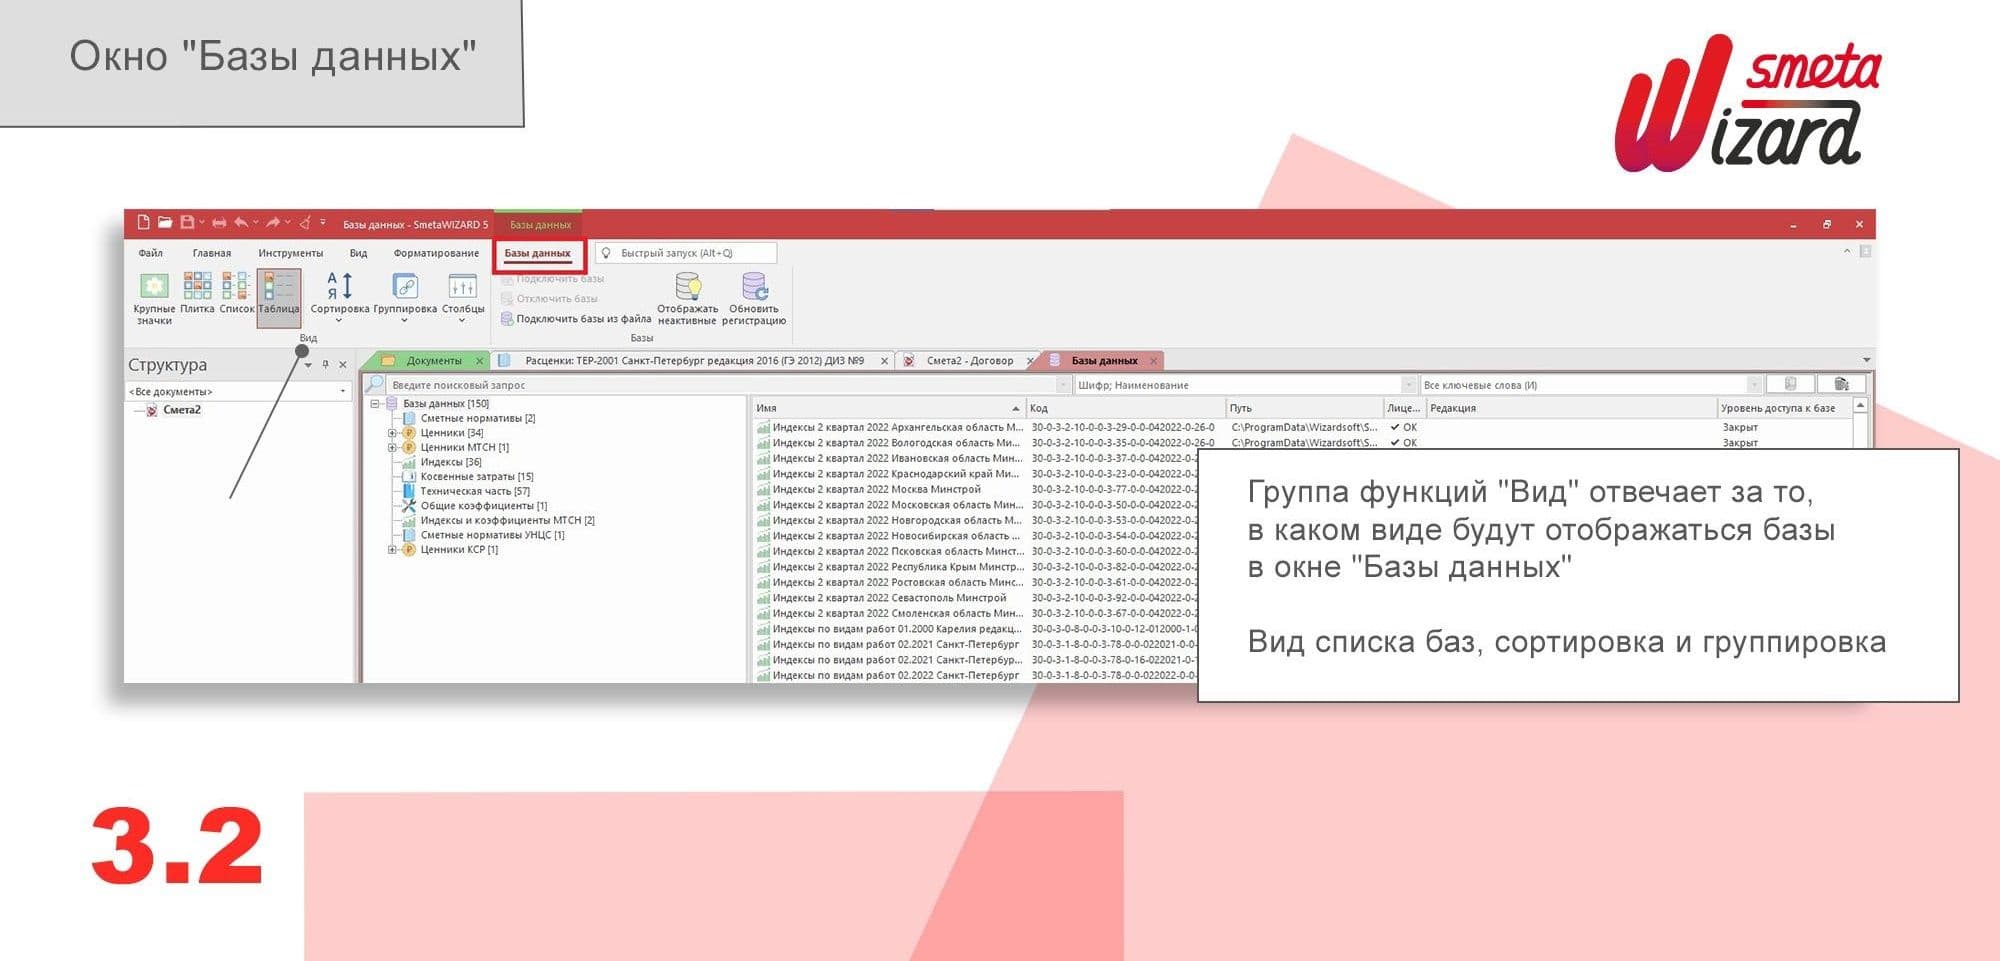Open Структура panel options arrow
The image size is (2000, 961).
[x=308, y=365]
